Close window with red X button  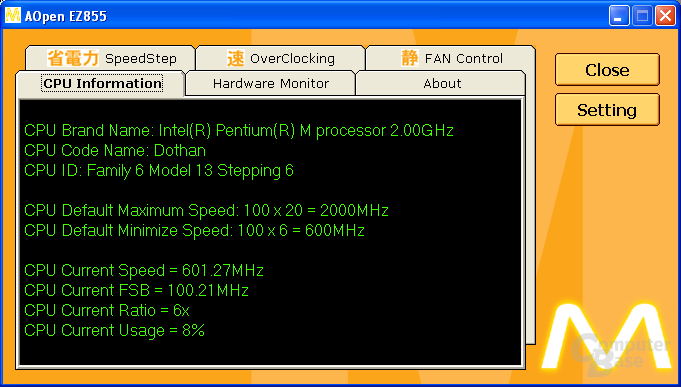[665, 17]
